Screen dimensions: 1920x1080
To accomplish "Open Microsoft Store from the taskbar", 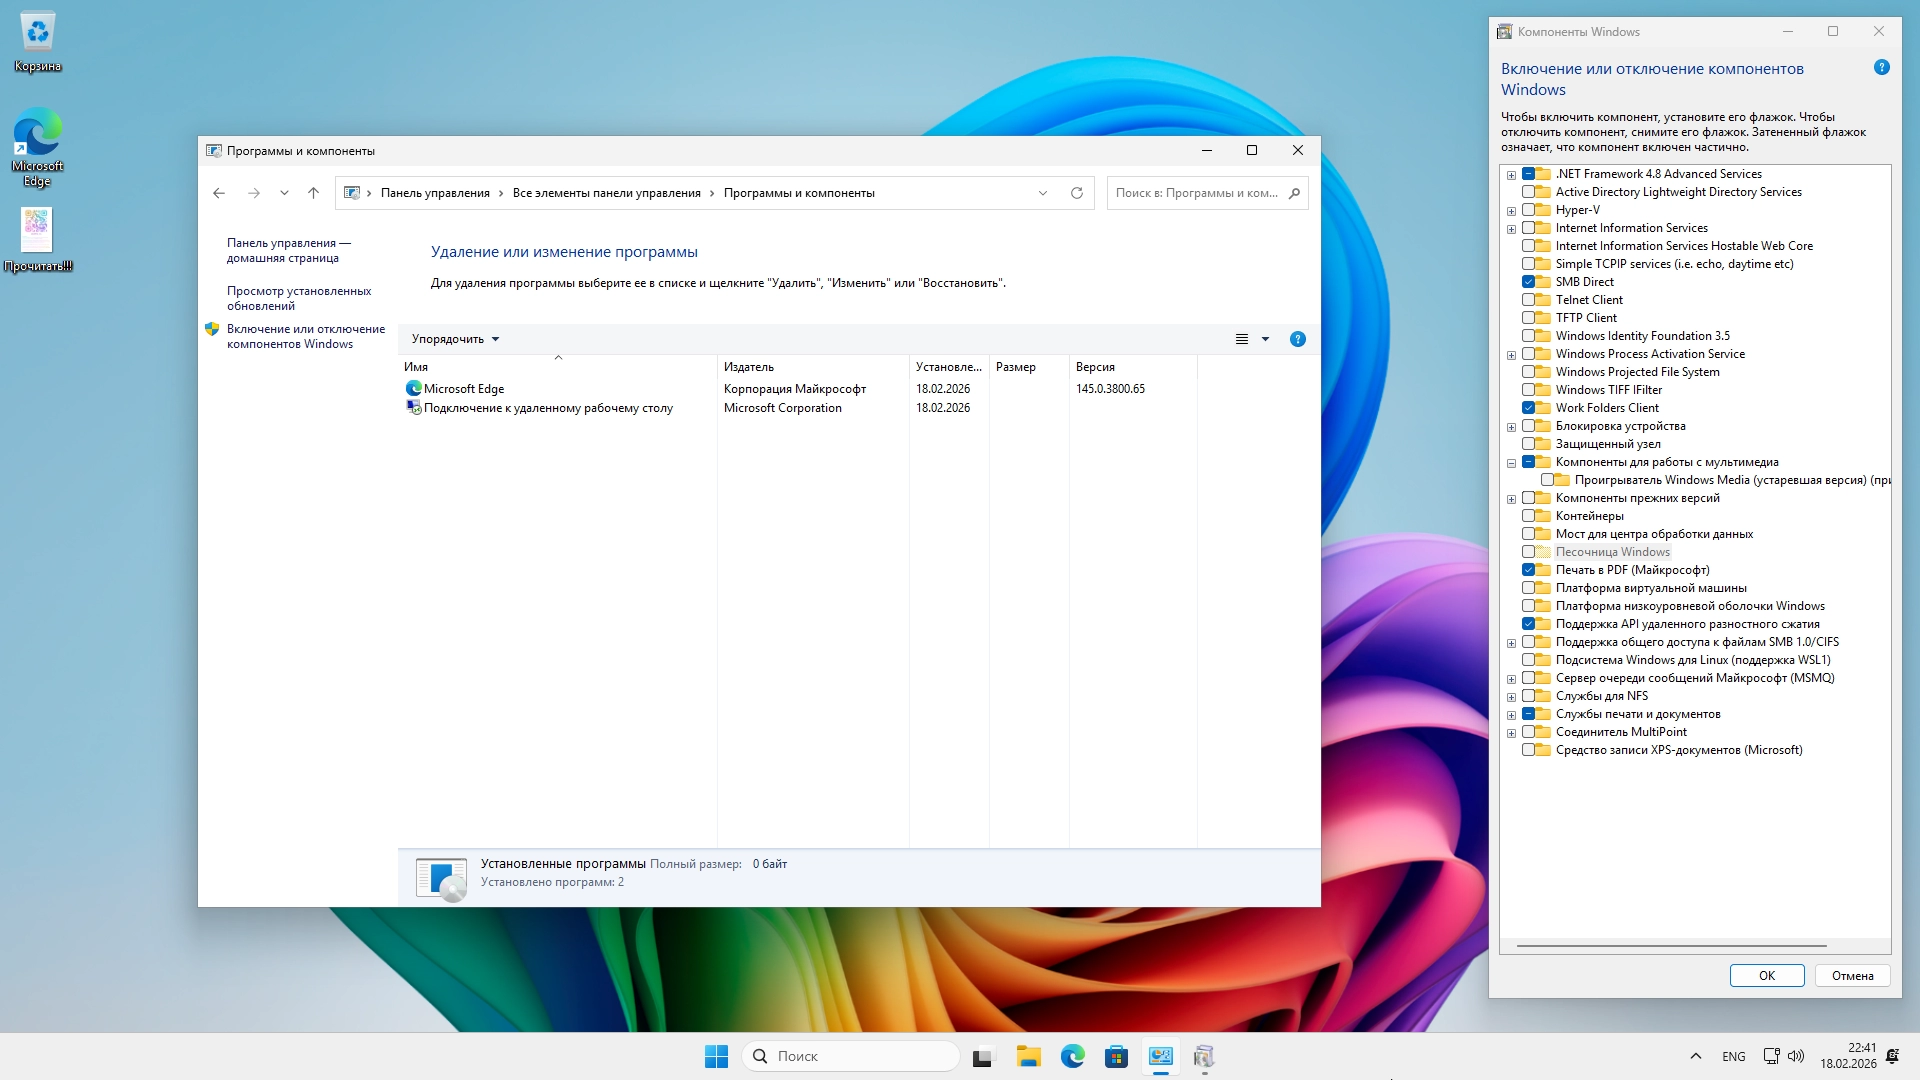I will [1116, 1056].
